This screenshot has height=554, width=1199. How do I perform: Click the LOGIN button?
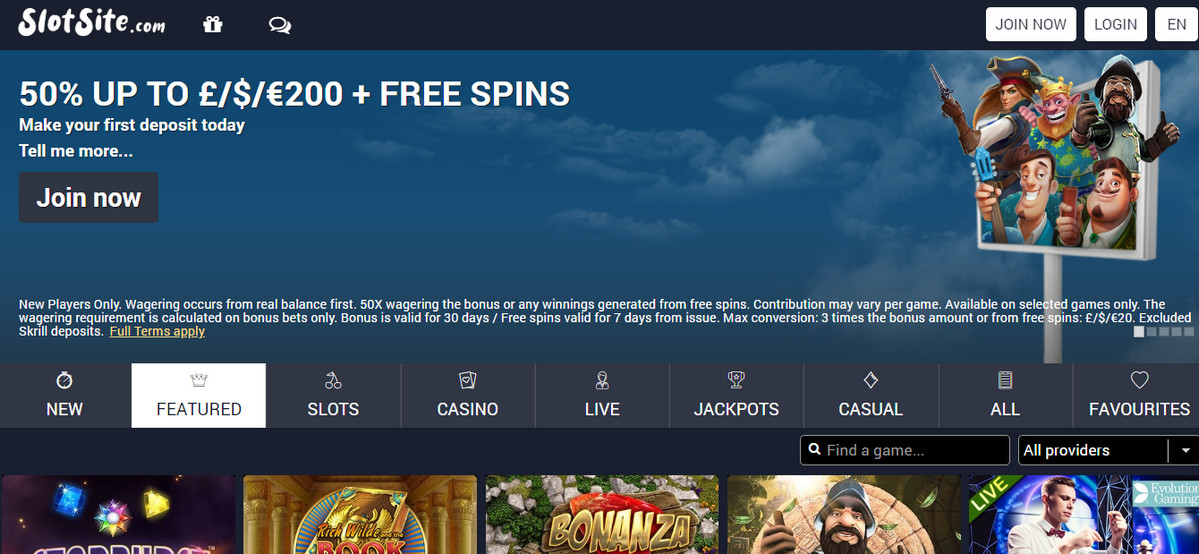[1116, 24]
